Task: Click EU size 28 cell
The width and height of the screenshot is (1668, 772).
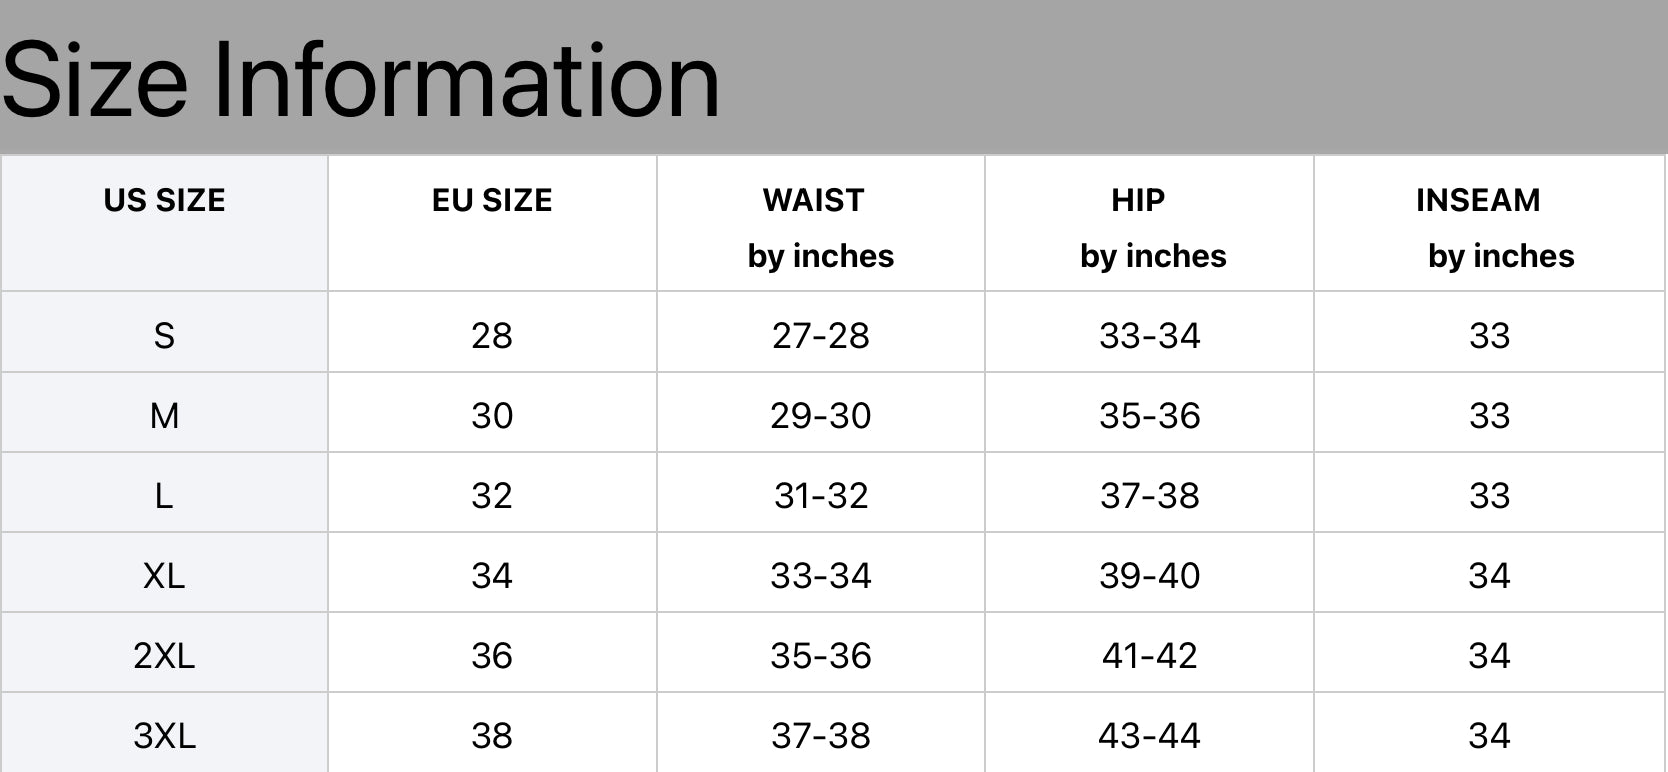Action: coord(492,336)
